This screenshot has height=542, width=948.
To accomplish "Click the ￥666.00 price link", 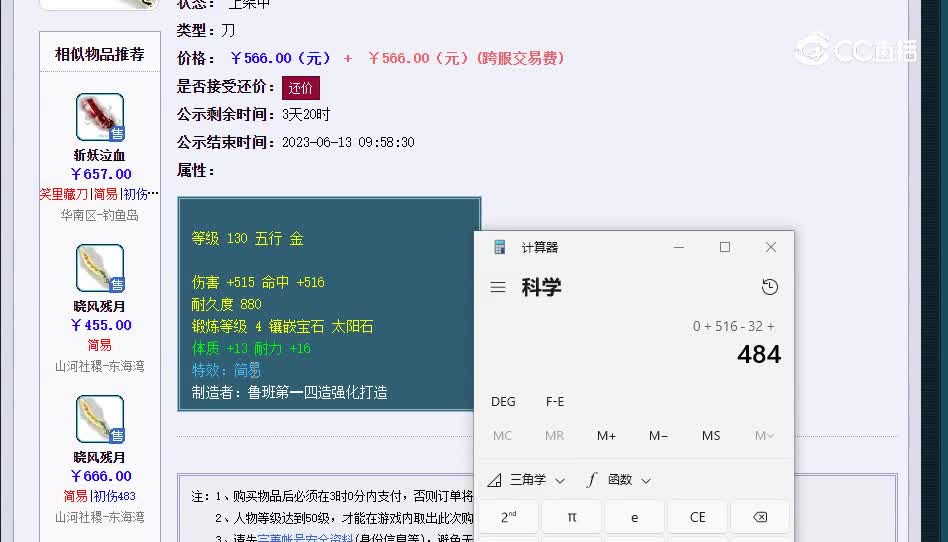I will (x=101, y=477).
